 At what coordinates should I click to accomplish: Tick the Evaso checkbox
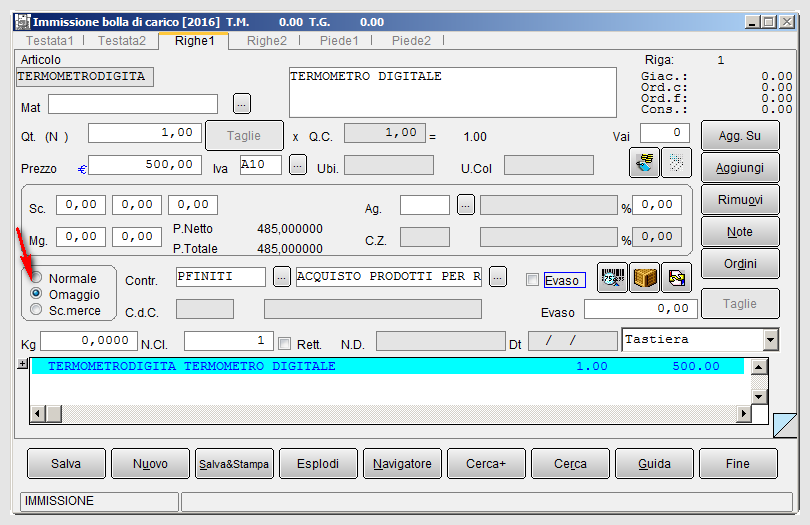point(532,280)
